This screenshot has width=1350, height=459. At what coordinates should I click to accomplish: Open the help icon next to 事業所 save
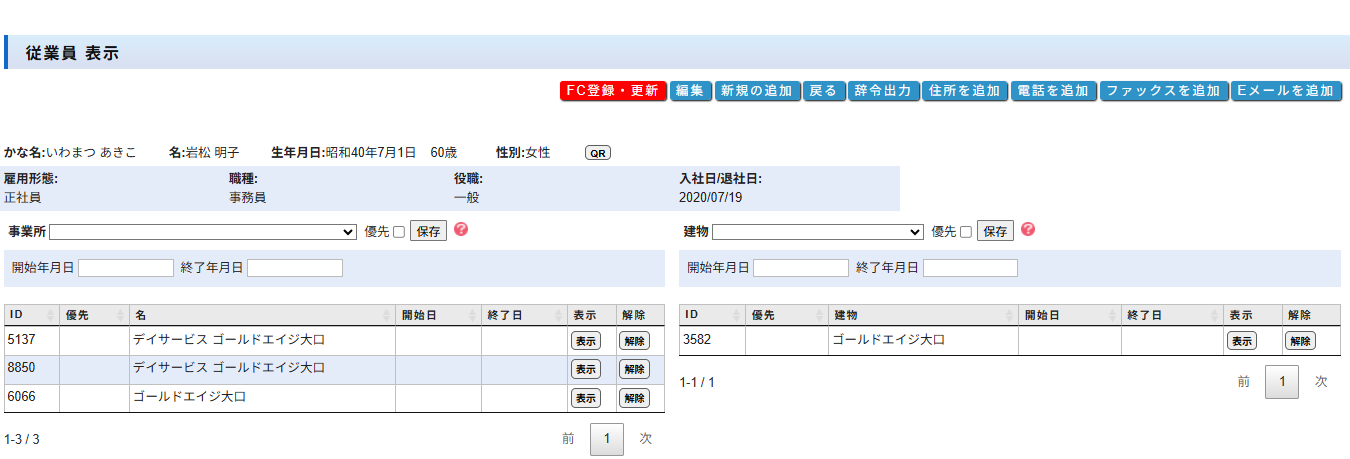coord(461,229)
